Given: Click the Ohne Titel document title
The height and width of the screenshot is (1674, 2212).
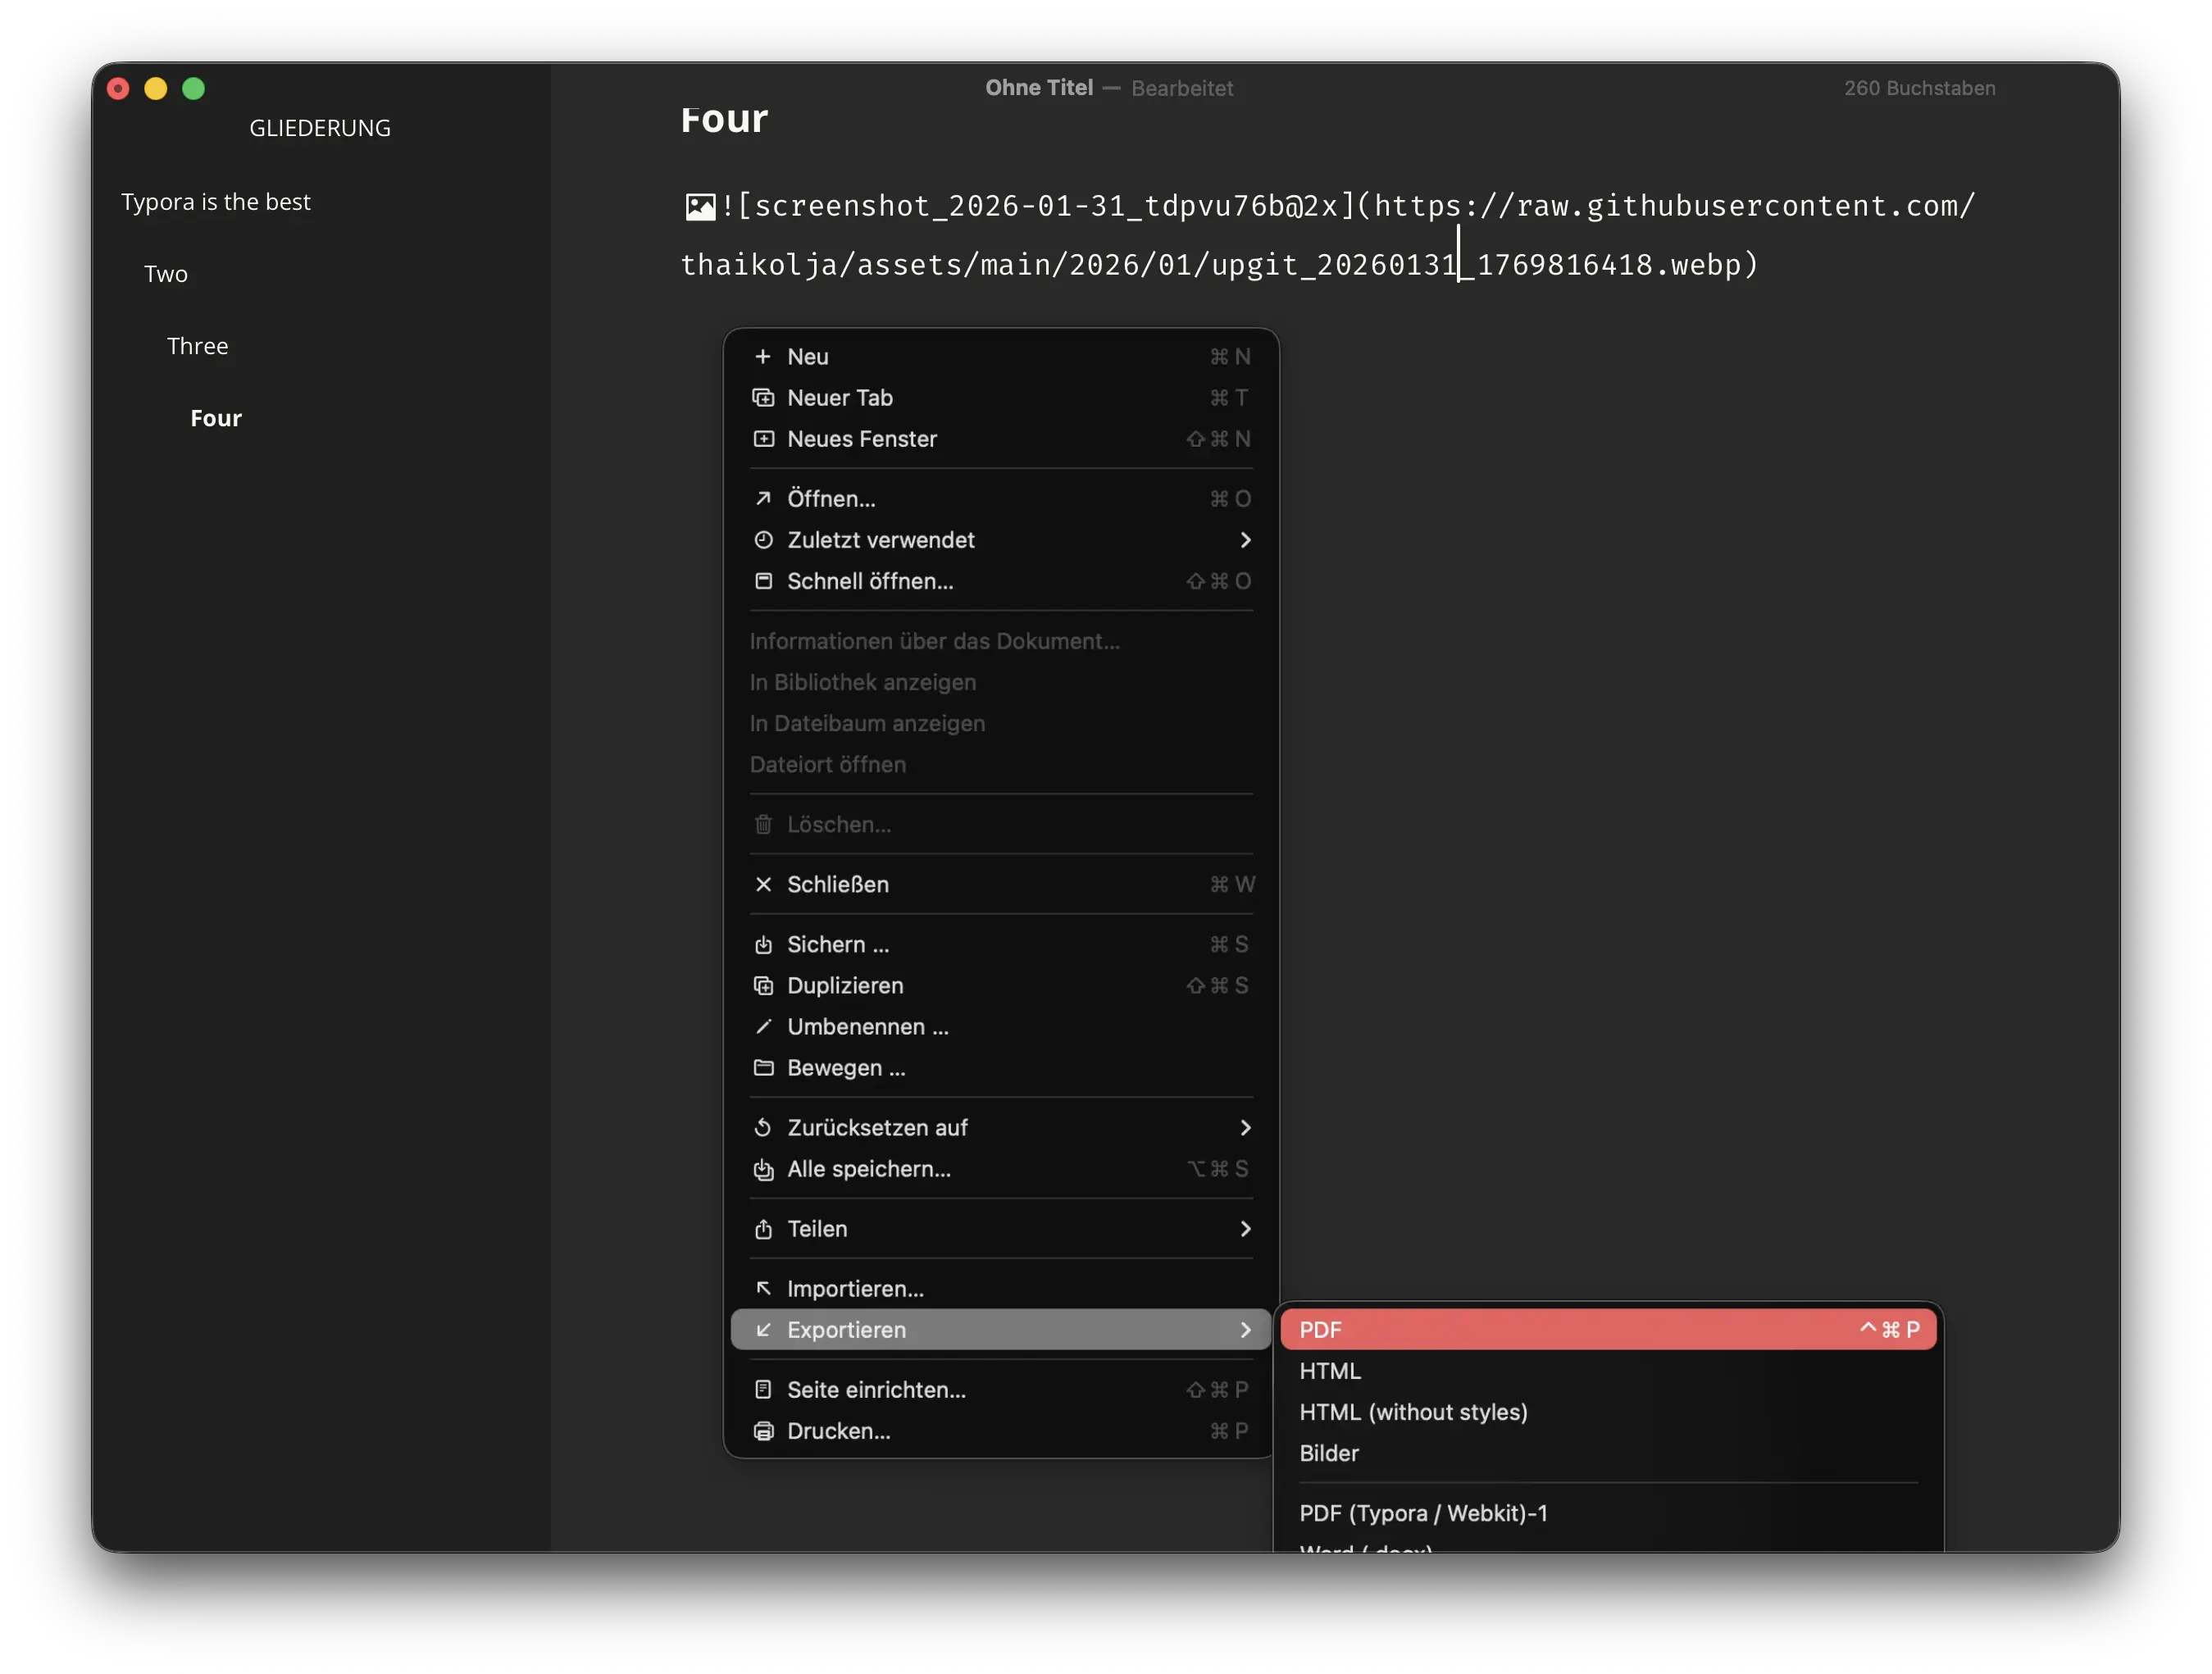Looking at the screenshot, I should tap(1038, 88).
